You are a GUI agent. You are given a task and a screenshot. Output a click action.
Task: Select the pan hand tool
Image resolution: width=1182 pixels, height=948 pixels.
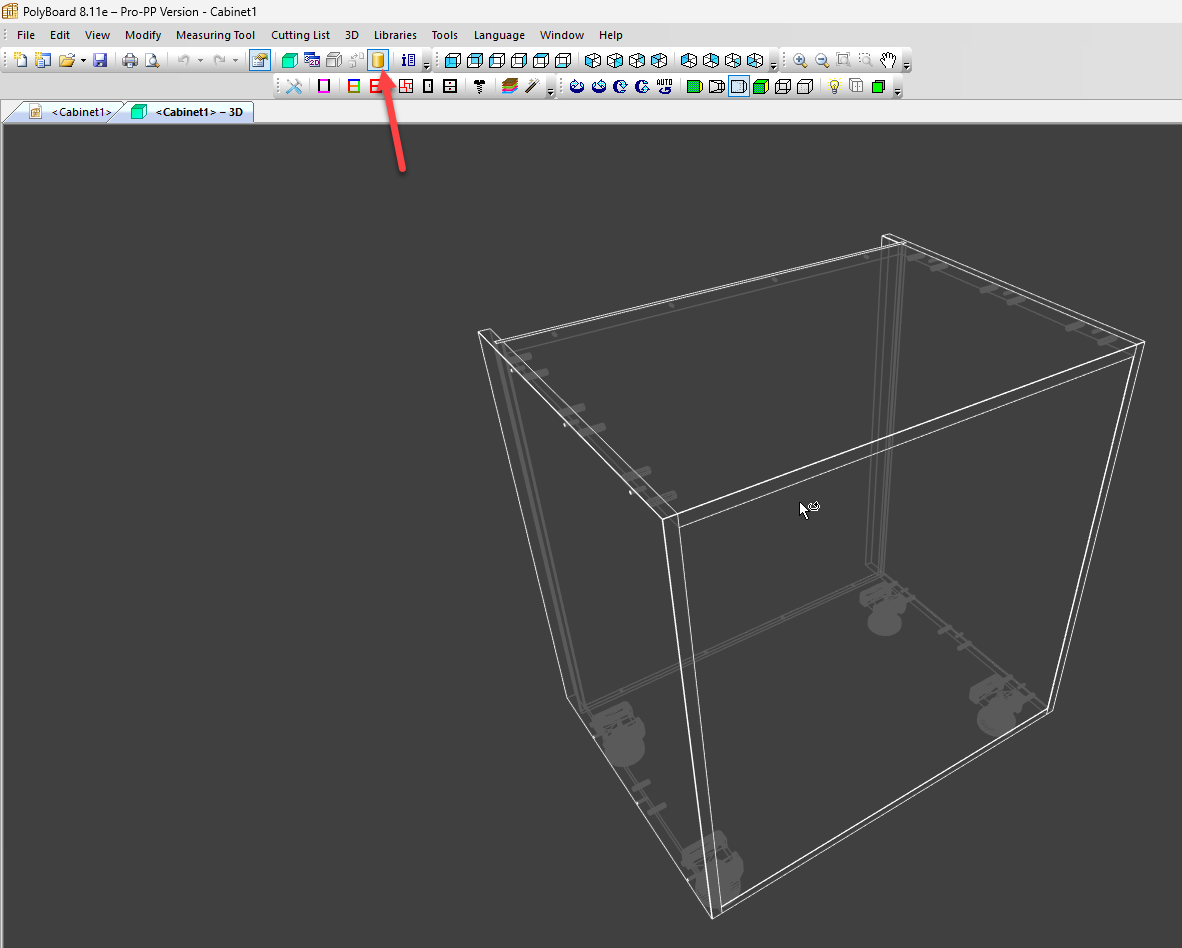[889, 60]
